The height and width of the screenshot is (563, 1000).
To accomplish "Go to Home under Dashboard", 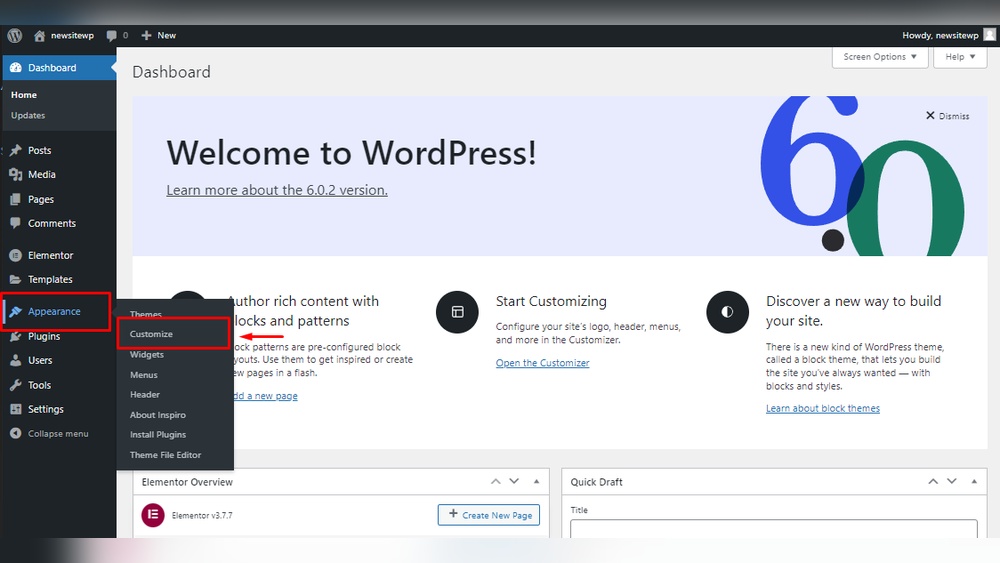I will tap(24, 95).
